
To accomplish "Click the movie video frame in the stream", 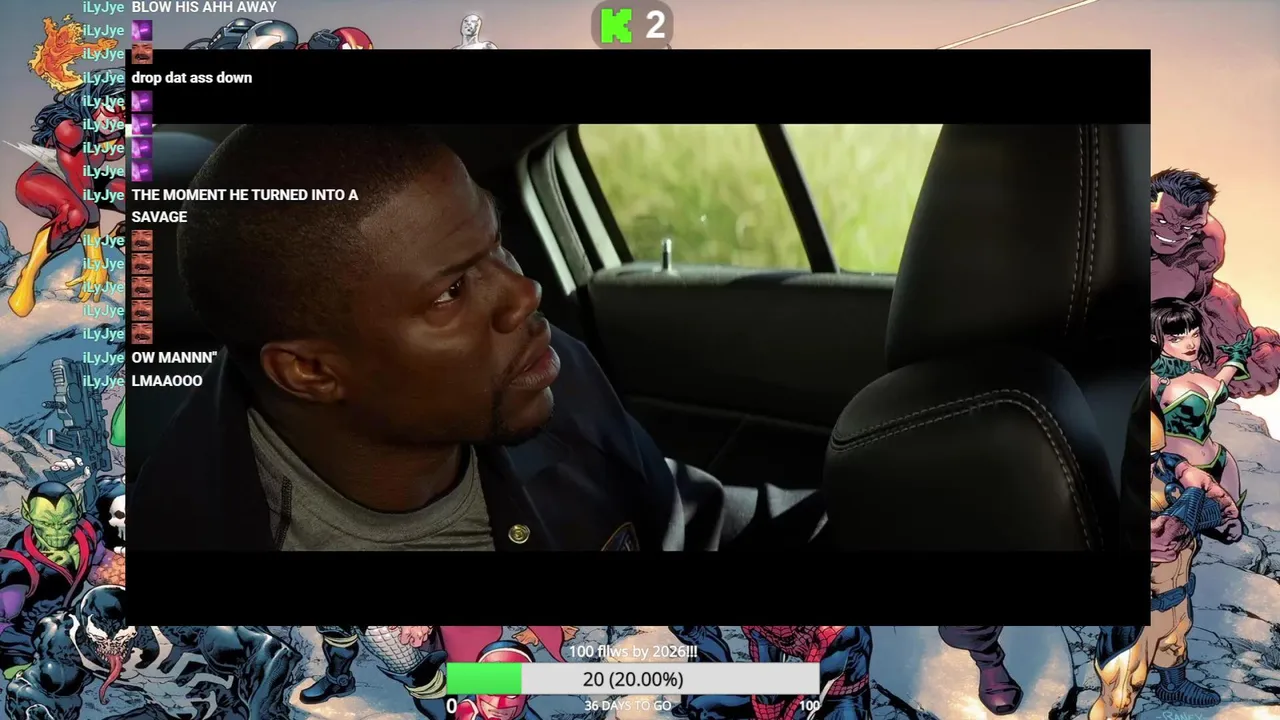I will [x=638, y=337].
